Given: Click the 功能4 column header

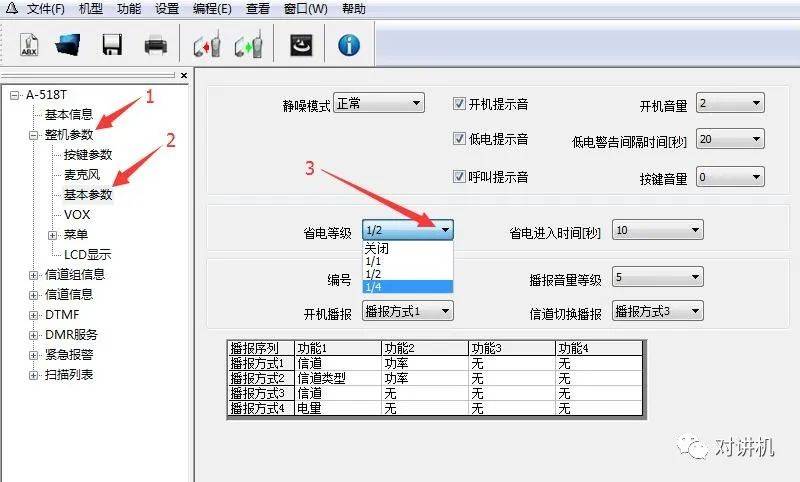Looking at the screenshot, I should click(598, 348).
